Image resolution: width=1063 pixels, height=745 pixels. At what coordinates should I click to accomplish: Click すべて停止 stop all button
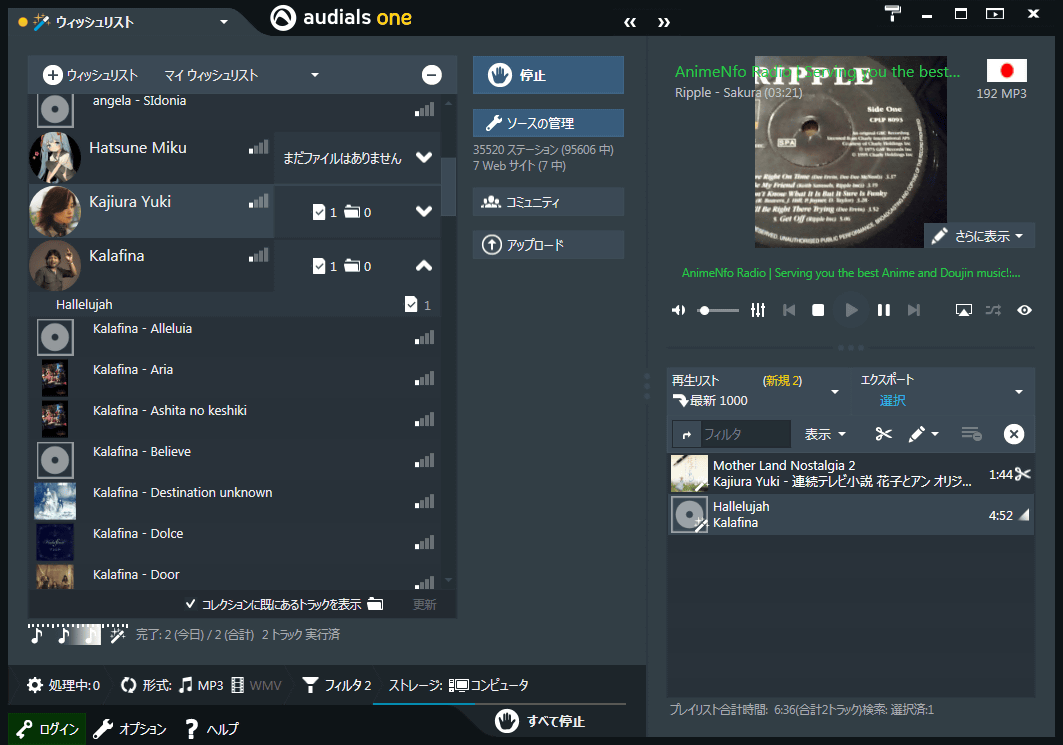tap(540, 721)
